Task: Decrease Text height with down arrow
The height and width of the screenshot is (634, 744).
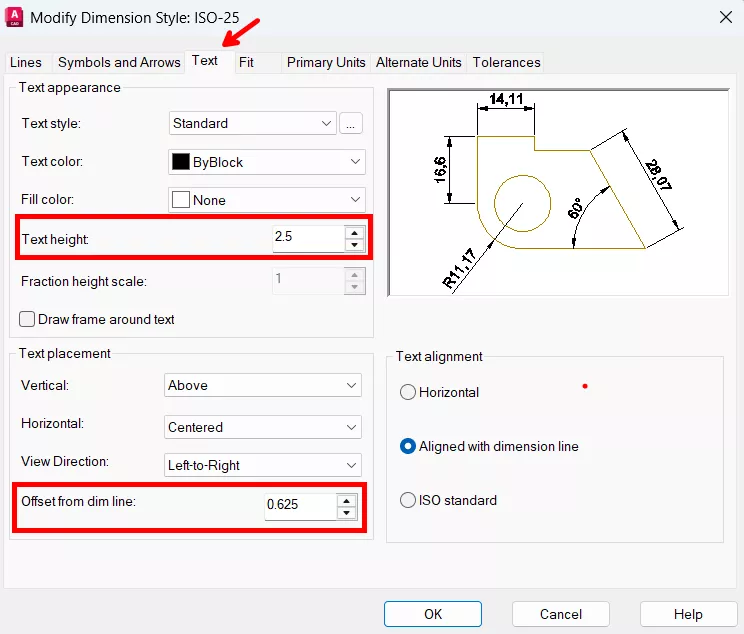Action: point(354,245)
